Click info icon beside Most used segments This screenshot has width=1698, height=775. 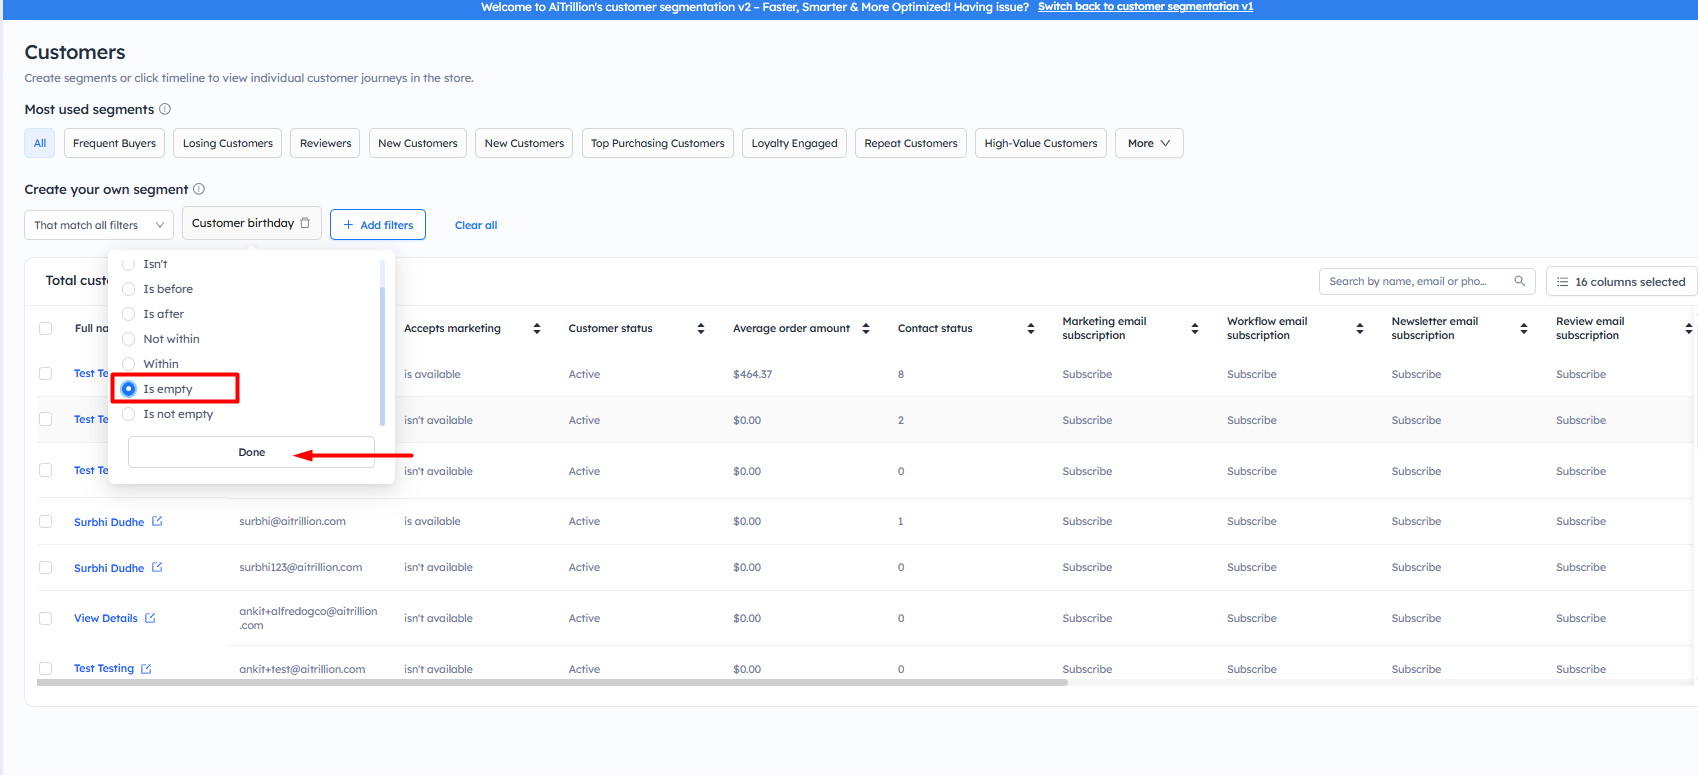click(x=165, y=109)
